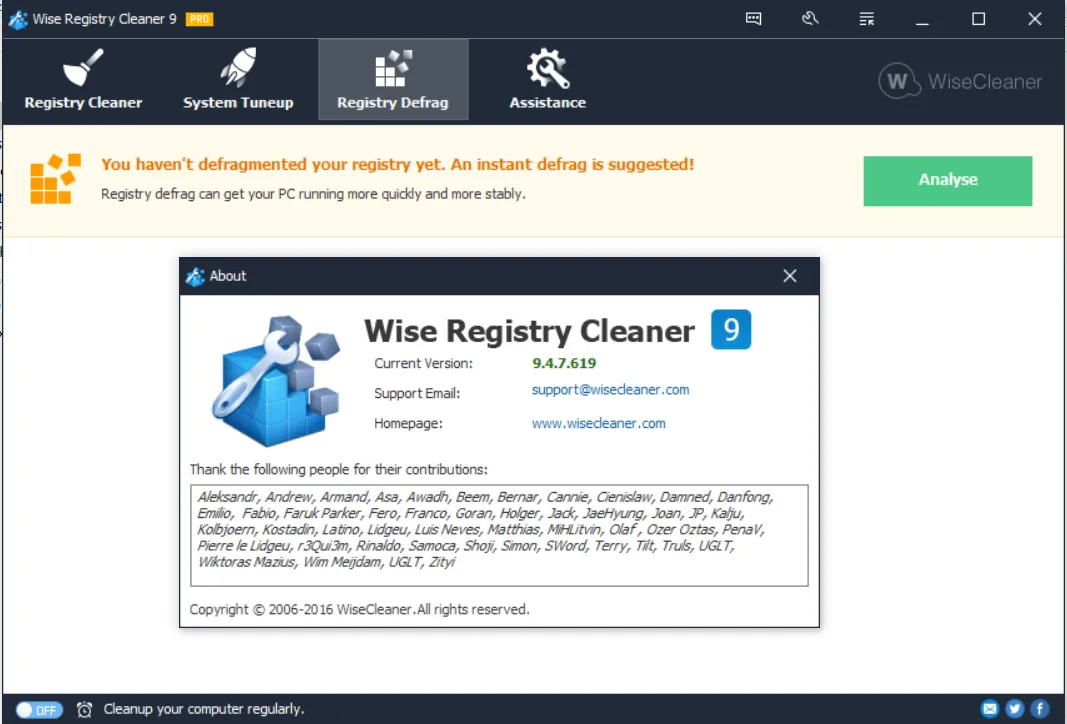Switch to the System Tuneup tab
1067x724 pixels.
point(238,80)
